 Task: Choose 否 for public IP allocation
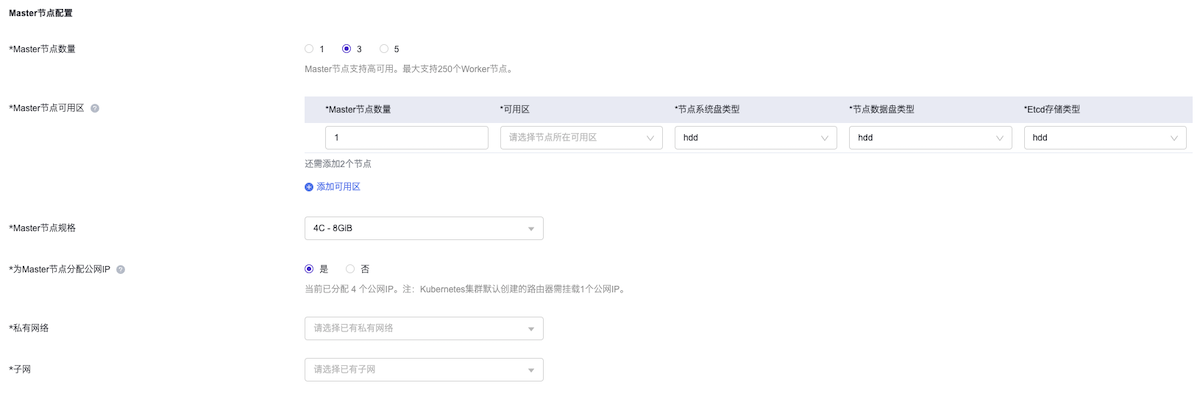(x=350, y=269)
